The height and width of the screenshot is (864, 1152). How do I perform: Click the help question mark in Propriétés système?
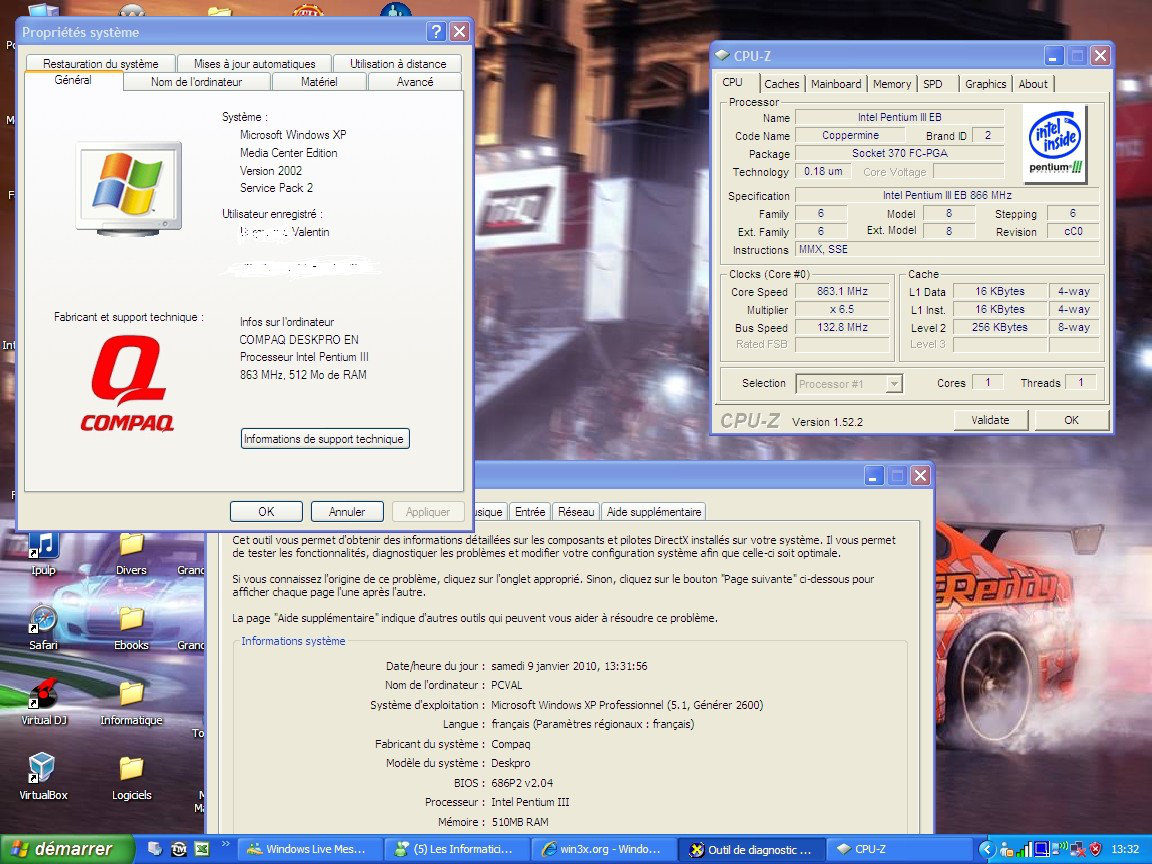(436, 32)
